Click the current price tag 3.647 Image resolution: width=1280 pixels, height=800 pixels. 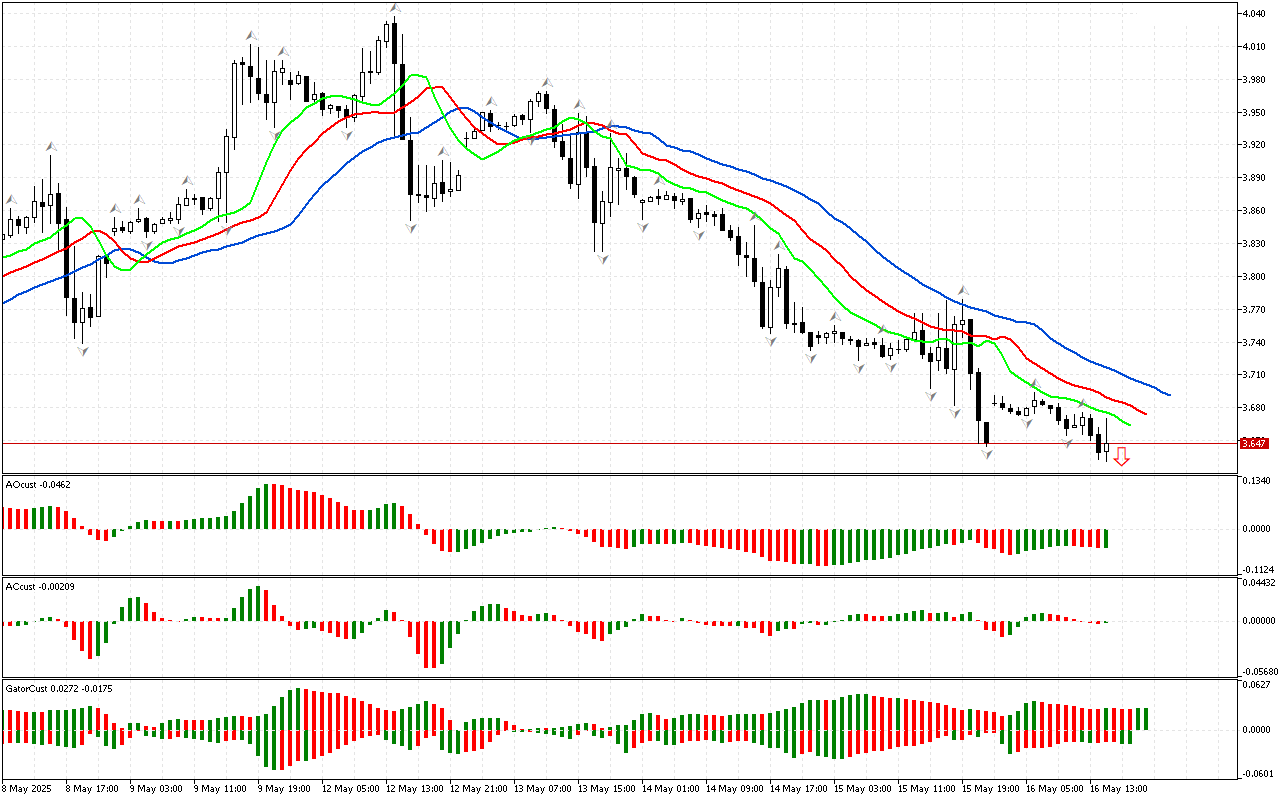pos(1253,443)
